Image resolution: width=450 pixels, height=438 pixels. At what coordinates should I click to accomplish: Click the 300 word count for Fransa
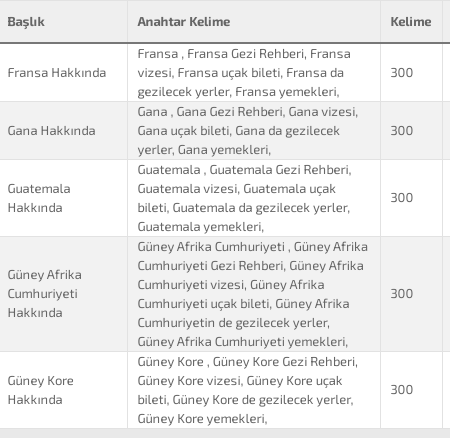[402, 73]
